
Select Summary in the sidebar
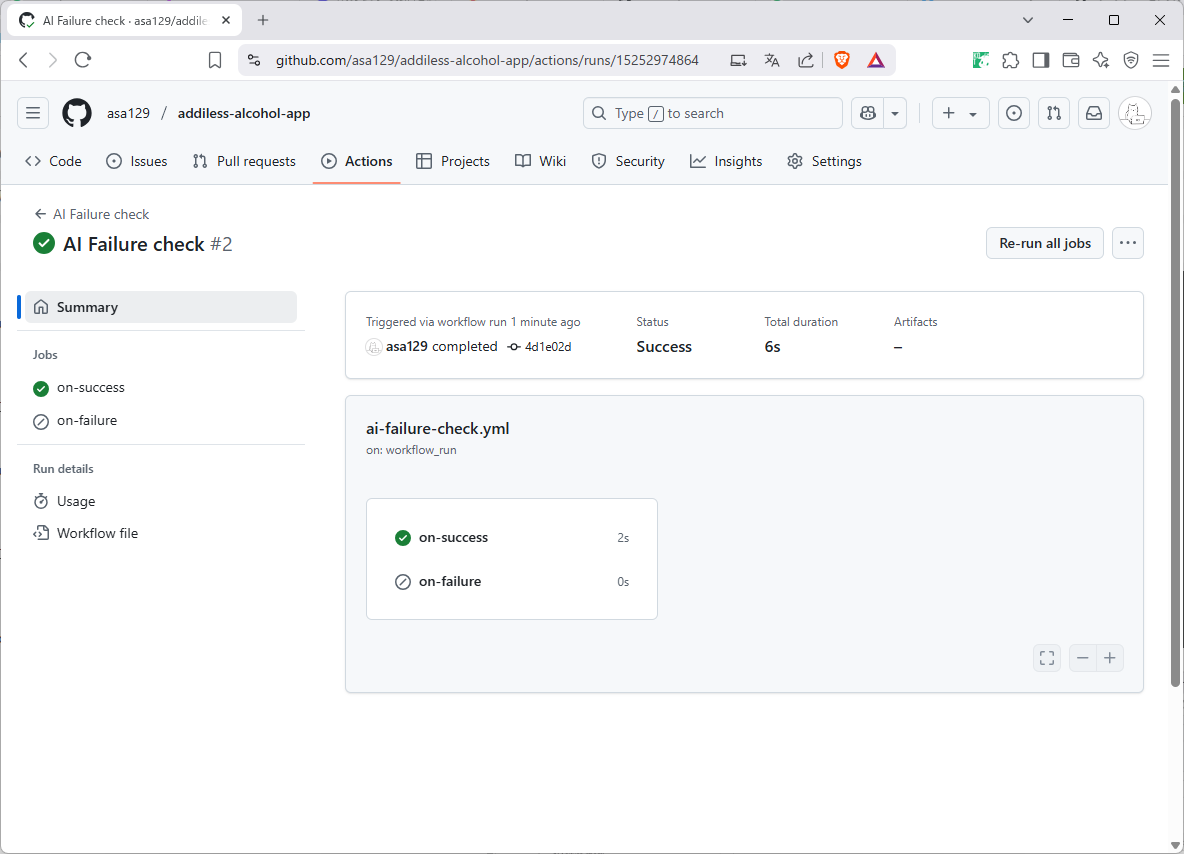pos(161,307)
